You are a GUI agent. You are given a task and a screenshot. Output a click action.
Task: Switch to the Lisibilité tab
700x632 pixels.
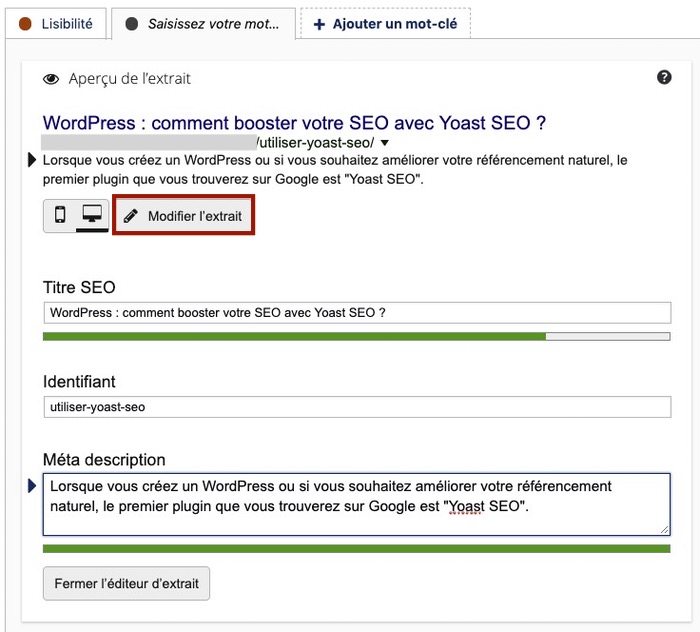coord(56,23)
